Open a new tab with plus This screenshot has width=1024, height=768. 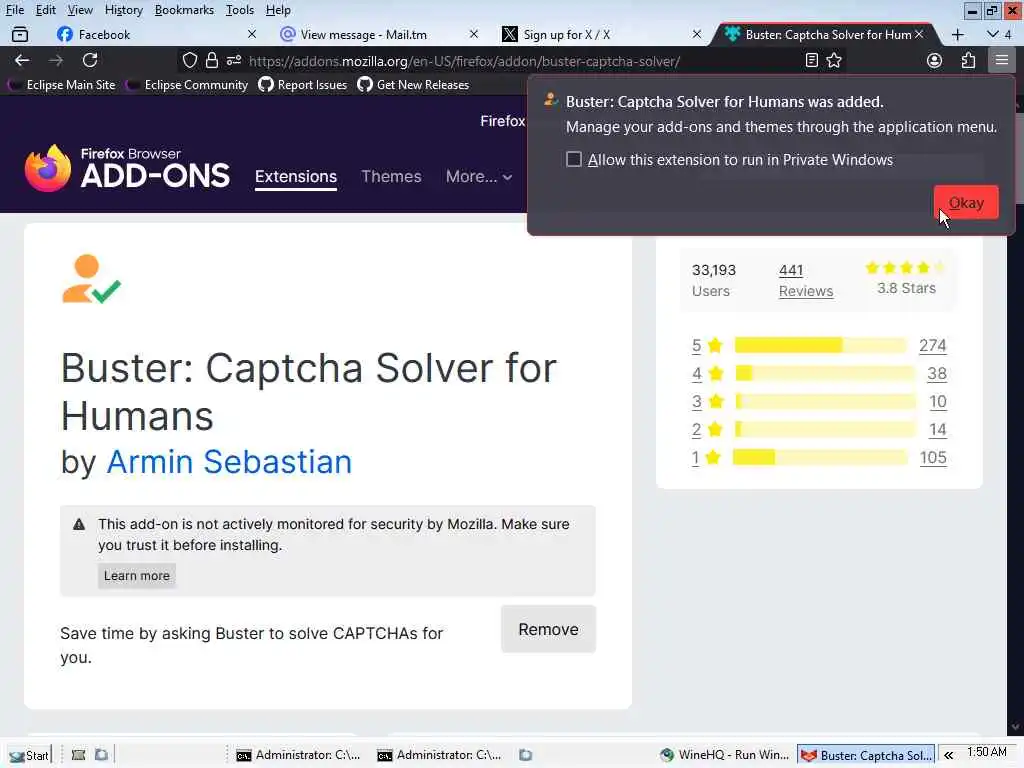click(957, 35)
